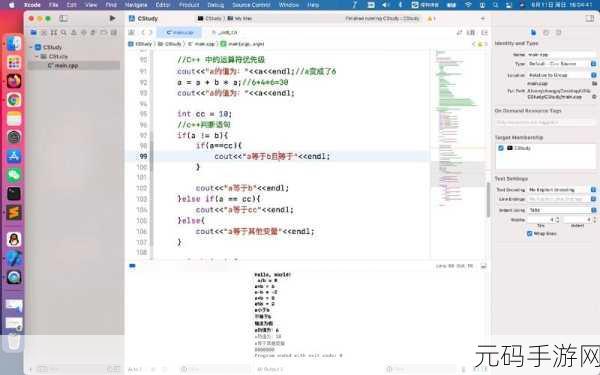The height and width of the screenshot is (375, 600).
Task: Open the issue navigator warning icon
Action: click(x=74, y=33)
